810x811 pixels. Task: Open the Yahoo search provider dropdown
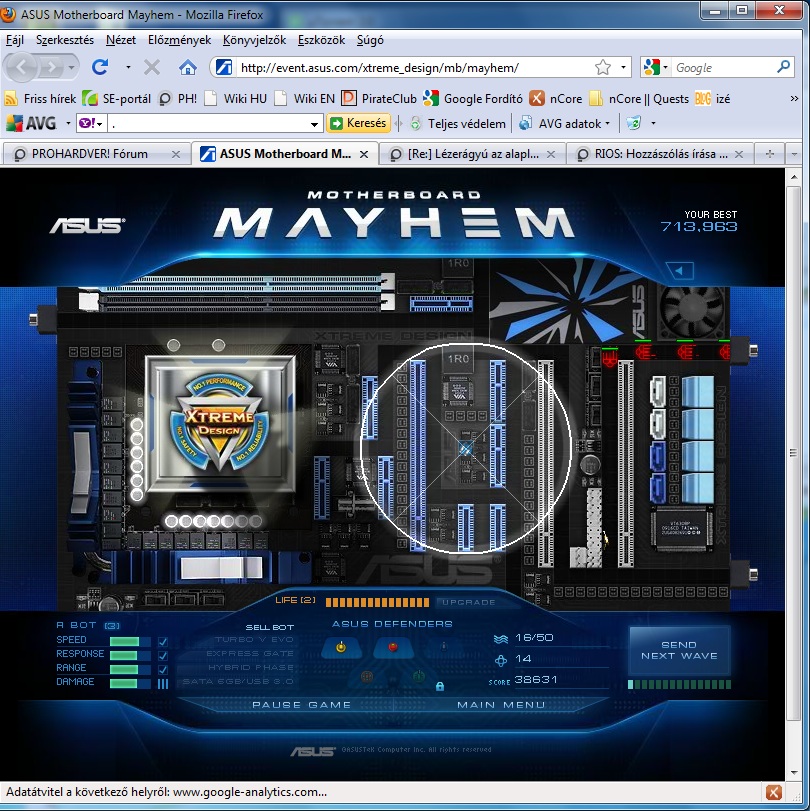[x=92, y=123]
